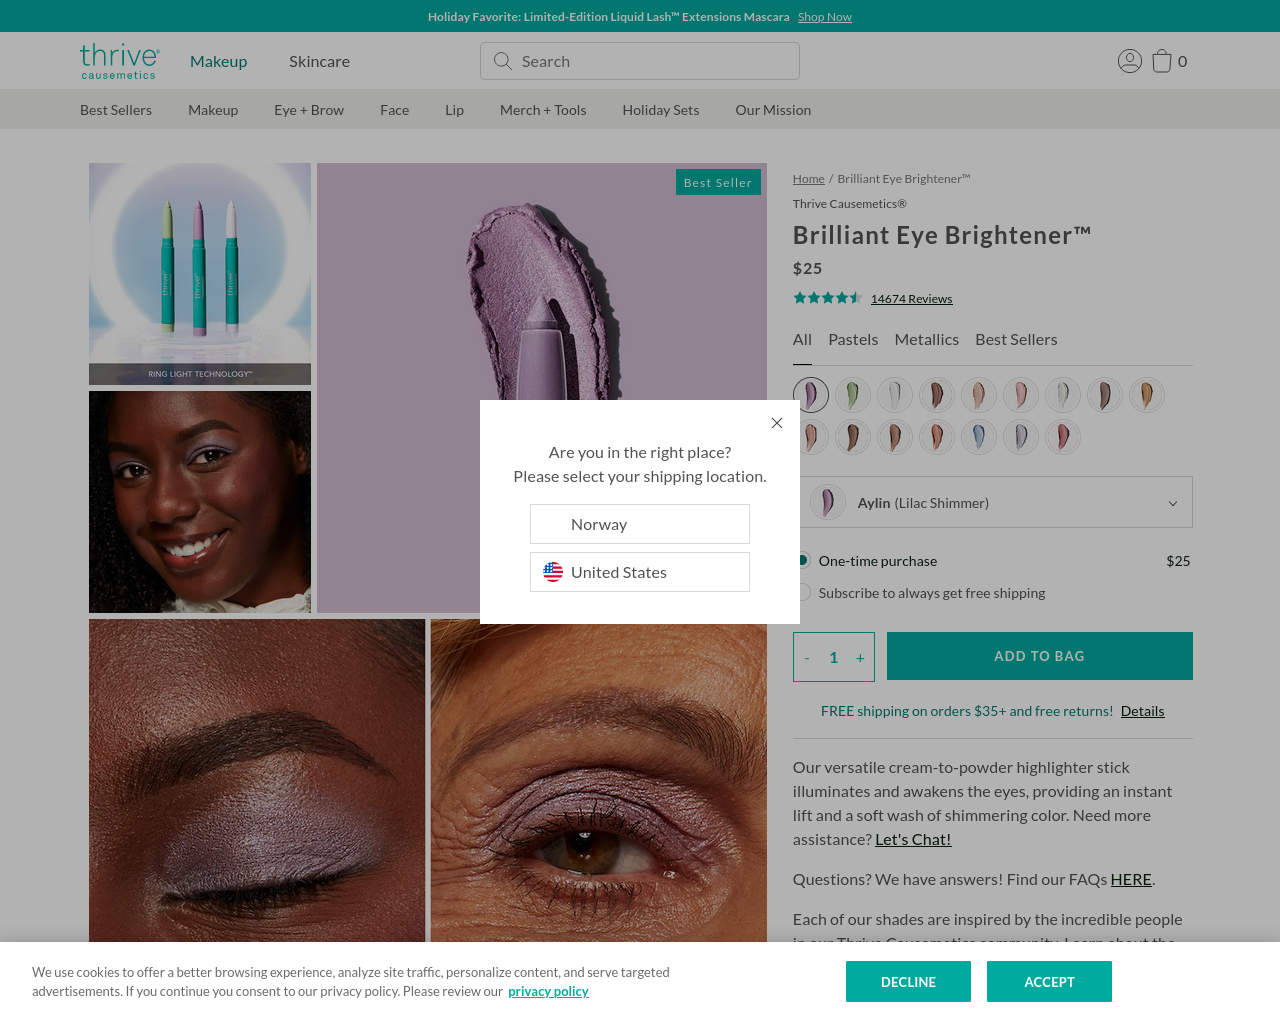The height and width of the screenshot is (1024, 1280).
Task: Click the United States flag icon
Action: 553,572
